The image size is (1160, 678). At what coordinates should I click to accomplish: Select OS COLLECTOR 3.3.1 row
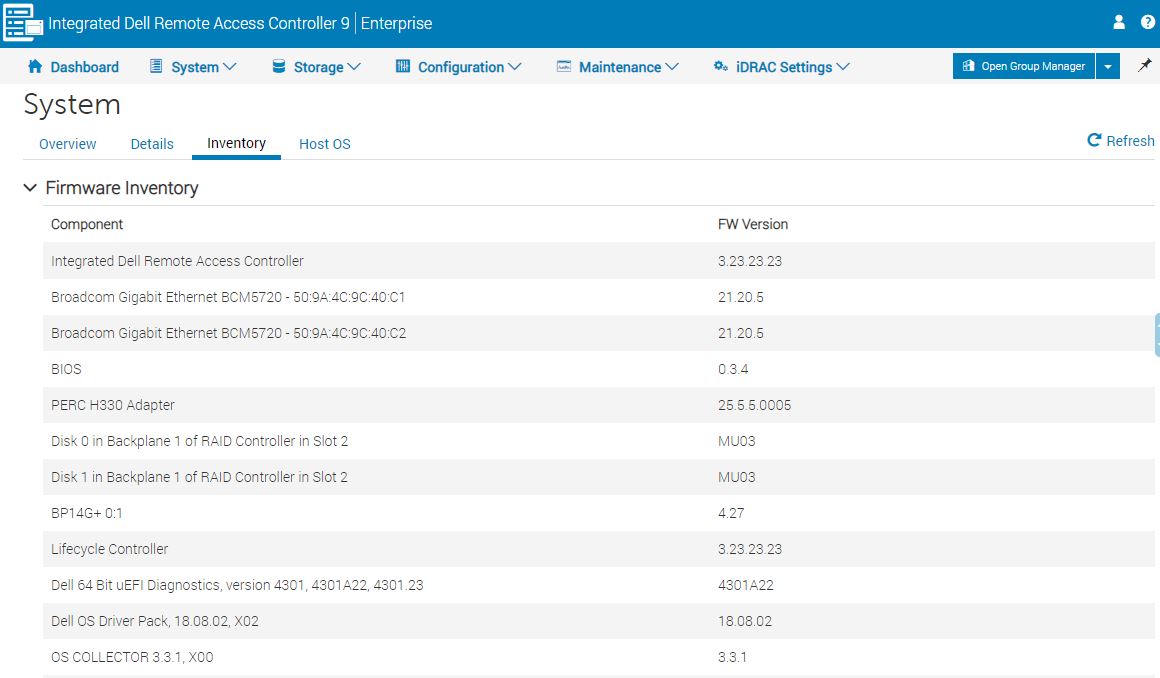598,657
